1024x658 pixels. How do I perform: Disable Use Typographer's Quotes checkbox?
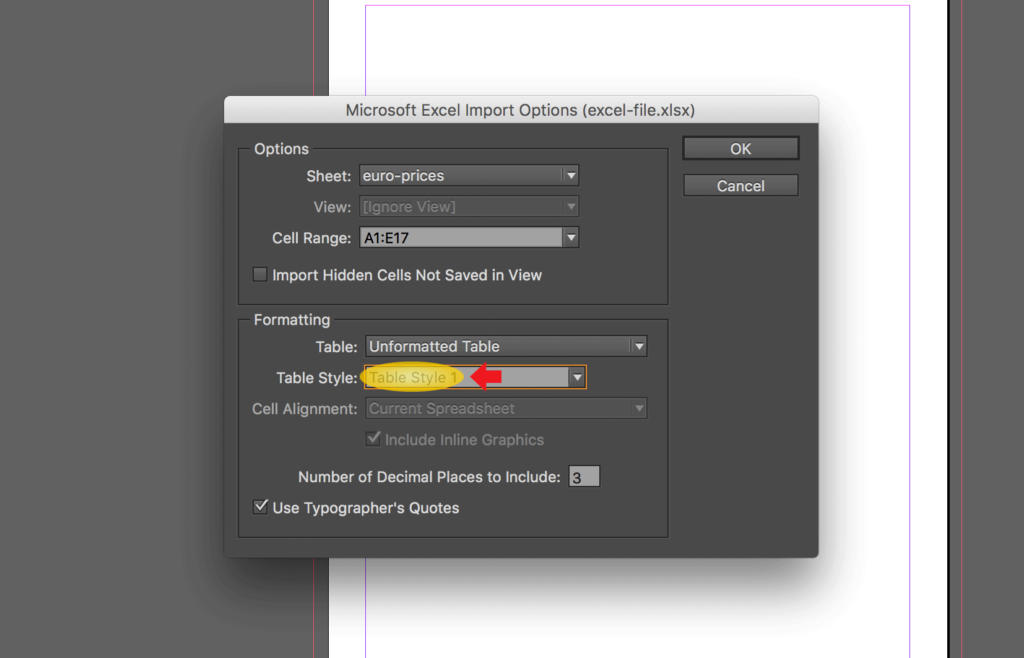(260, 507)
